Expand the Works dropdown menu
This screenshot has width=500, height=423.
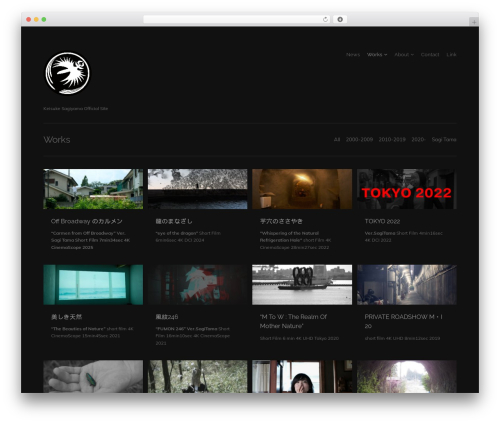click(x=377, y=55)
